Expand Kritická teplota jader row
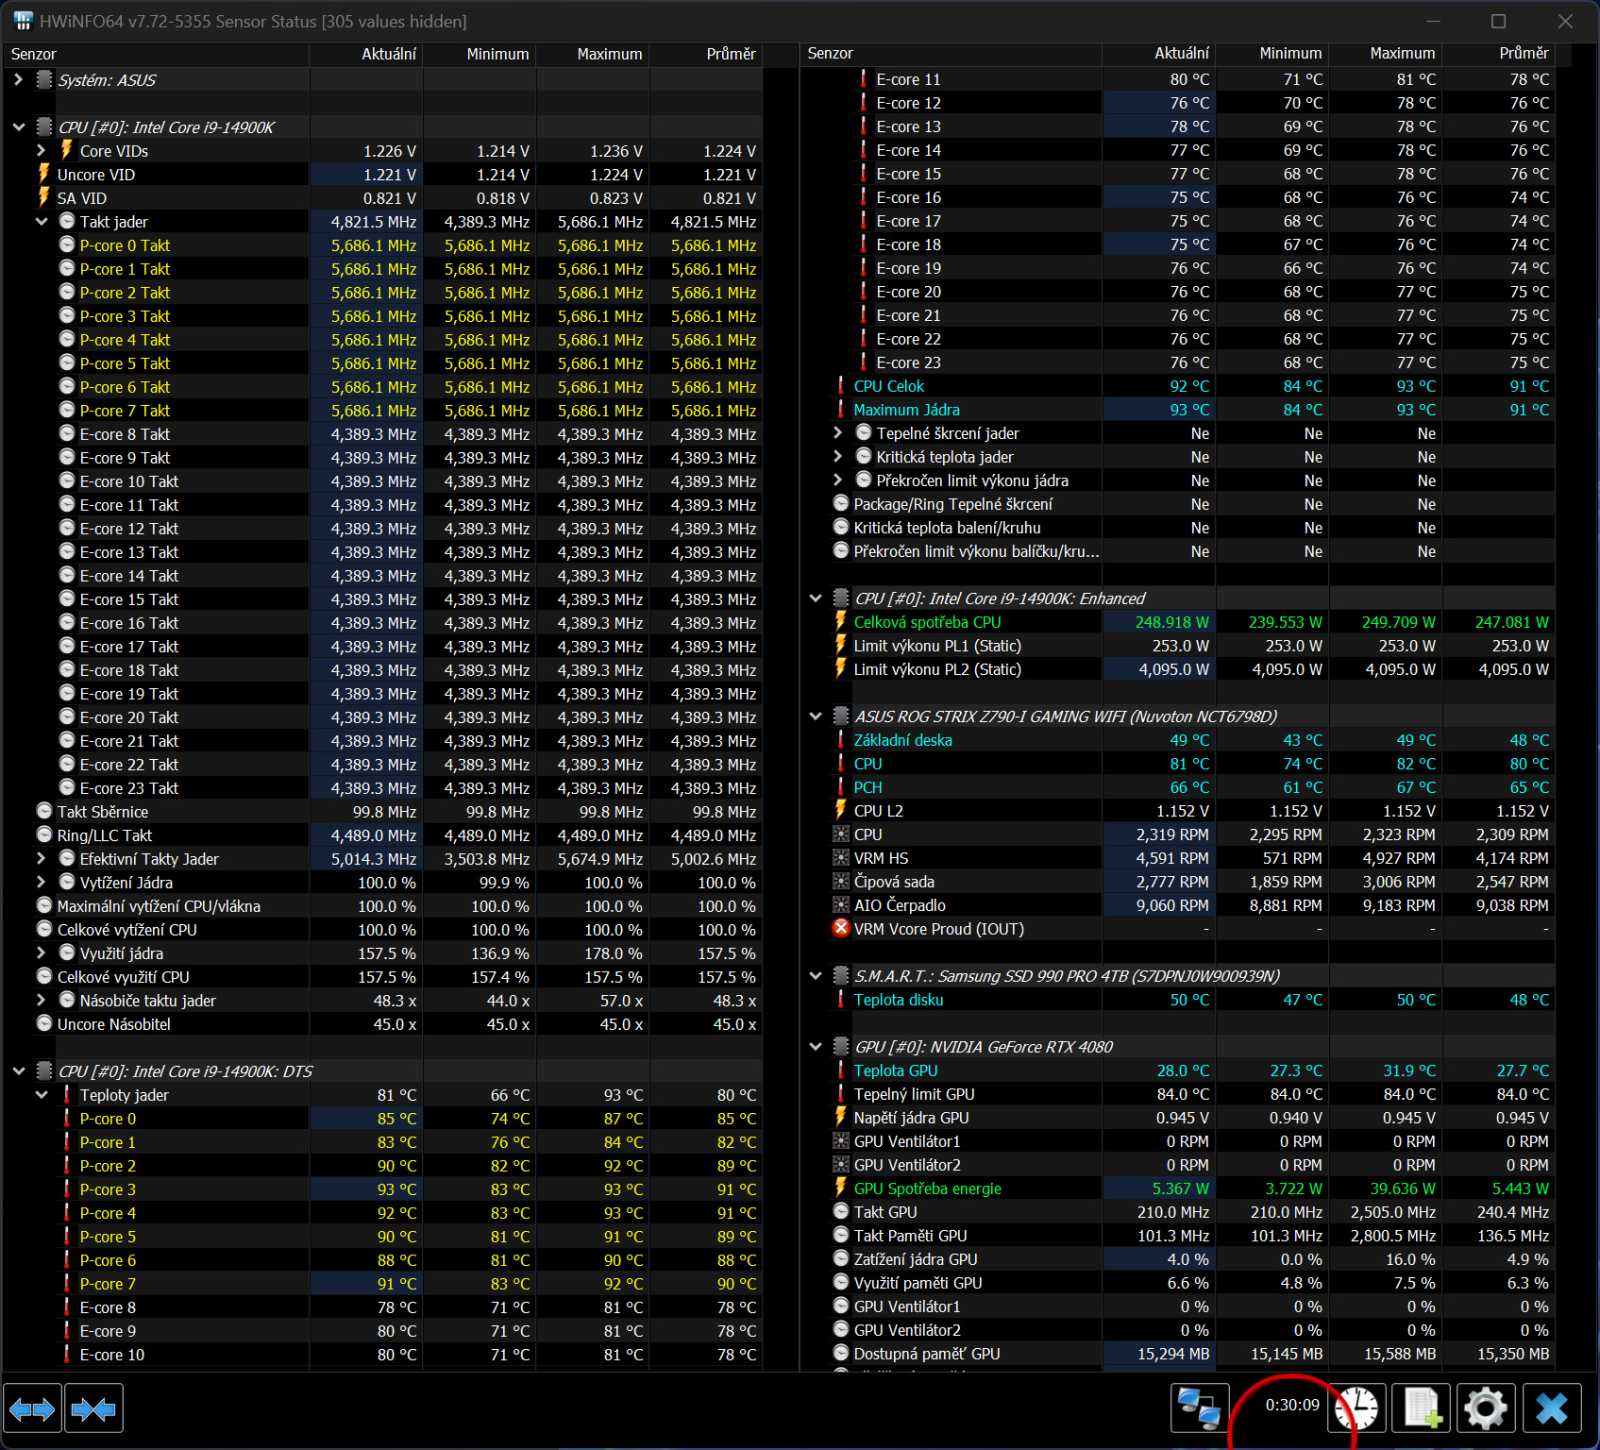Viewport: 1600px width, 1450px height. [x=838, y=457]
